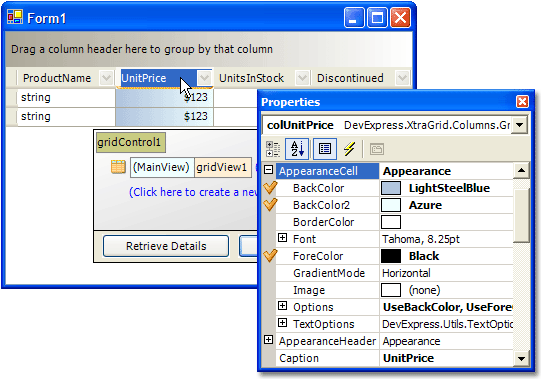Select the Alphabetical sort icon
541x379 pixels.
pos(297,149)
